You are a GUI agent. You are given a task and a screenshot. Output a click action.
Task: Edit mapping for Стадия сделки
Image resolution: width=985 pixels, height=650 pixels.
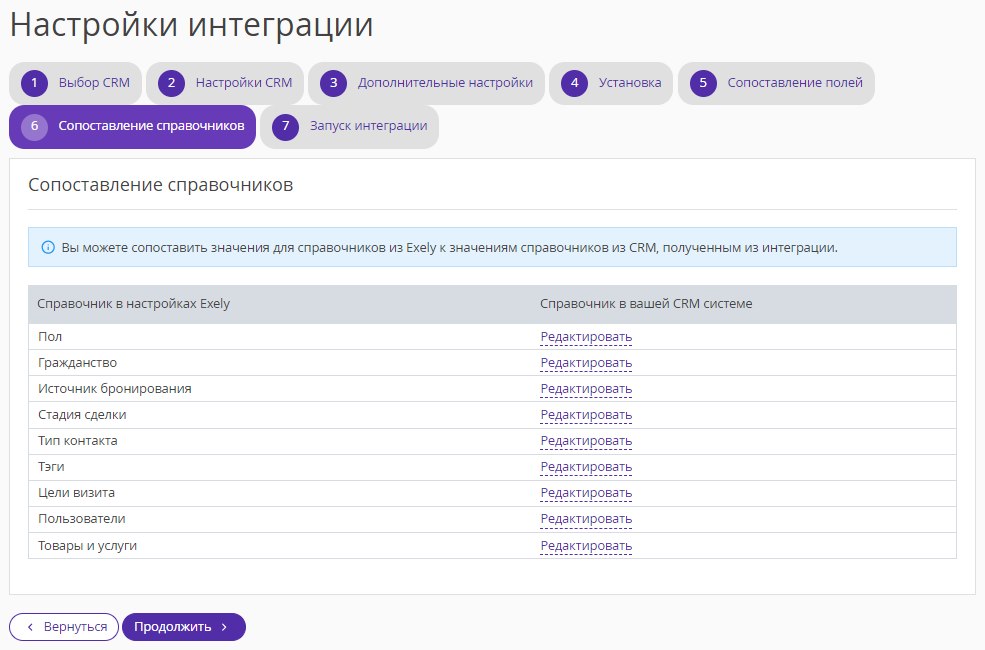tap(586, 415)
